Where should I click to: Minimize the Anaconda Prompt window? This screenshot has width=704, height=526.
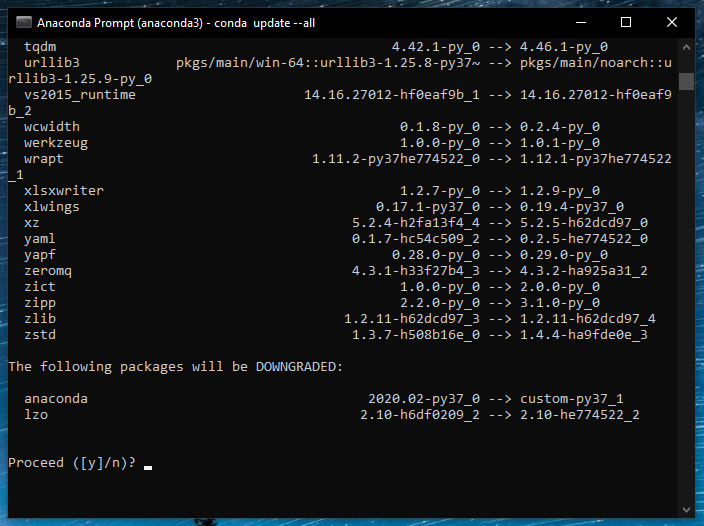[x=581, y=21]
